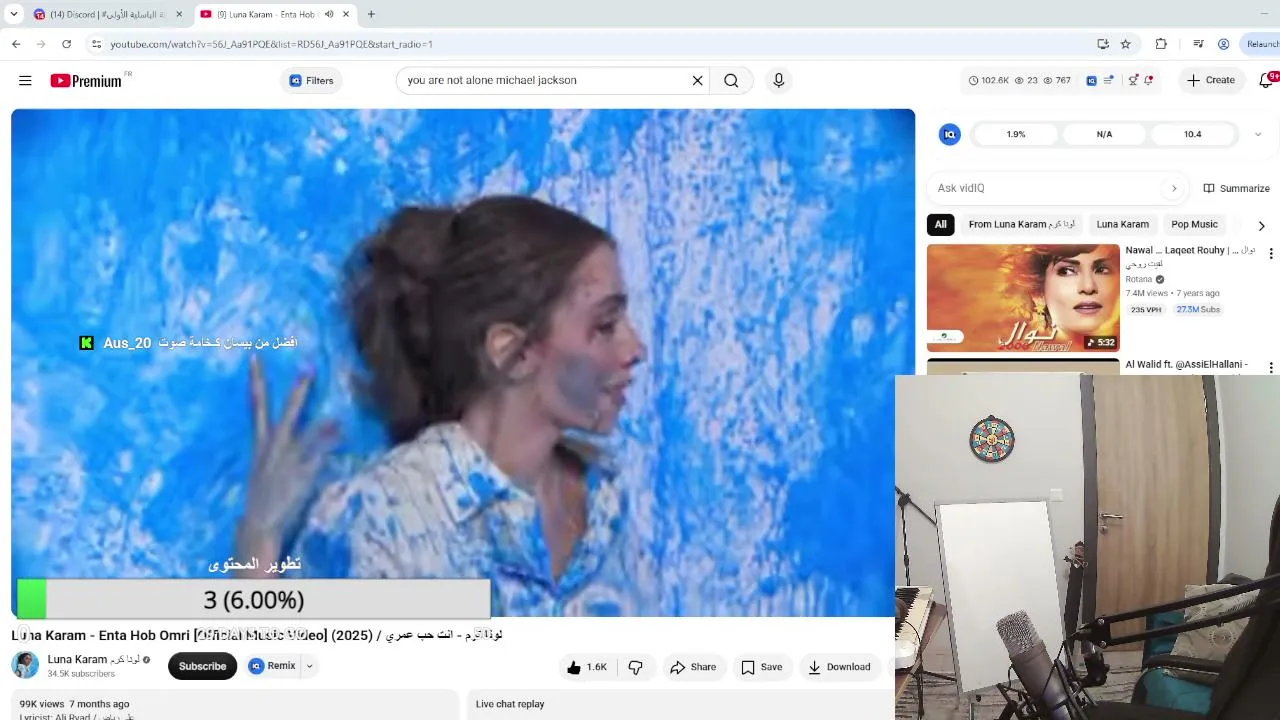
Task: Select the From Luna Karam chip
Action: (x=1022, y=224)
